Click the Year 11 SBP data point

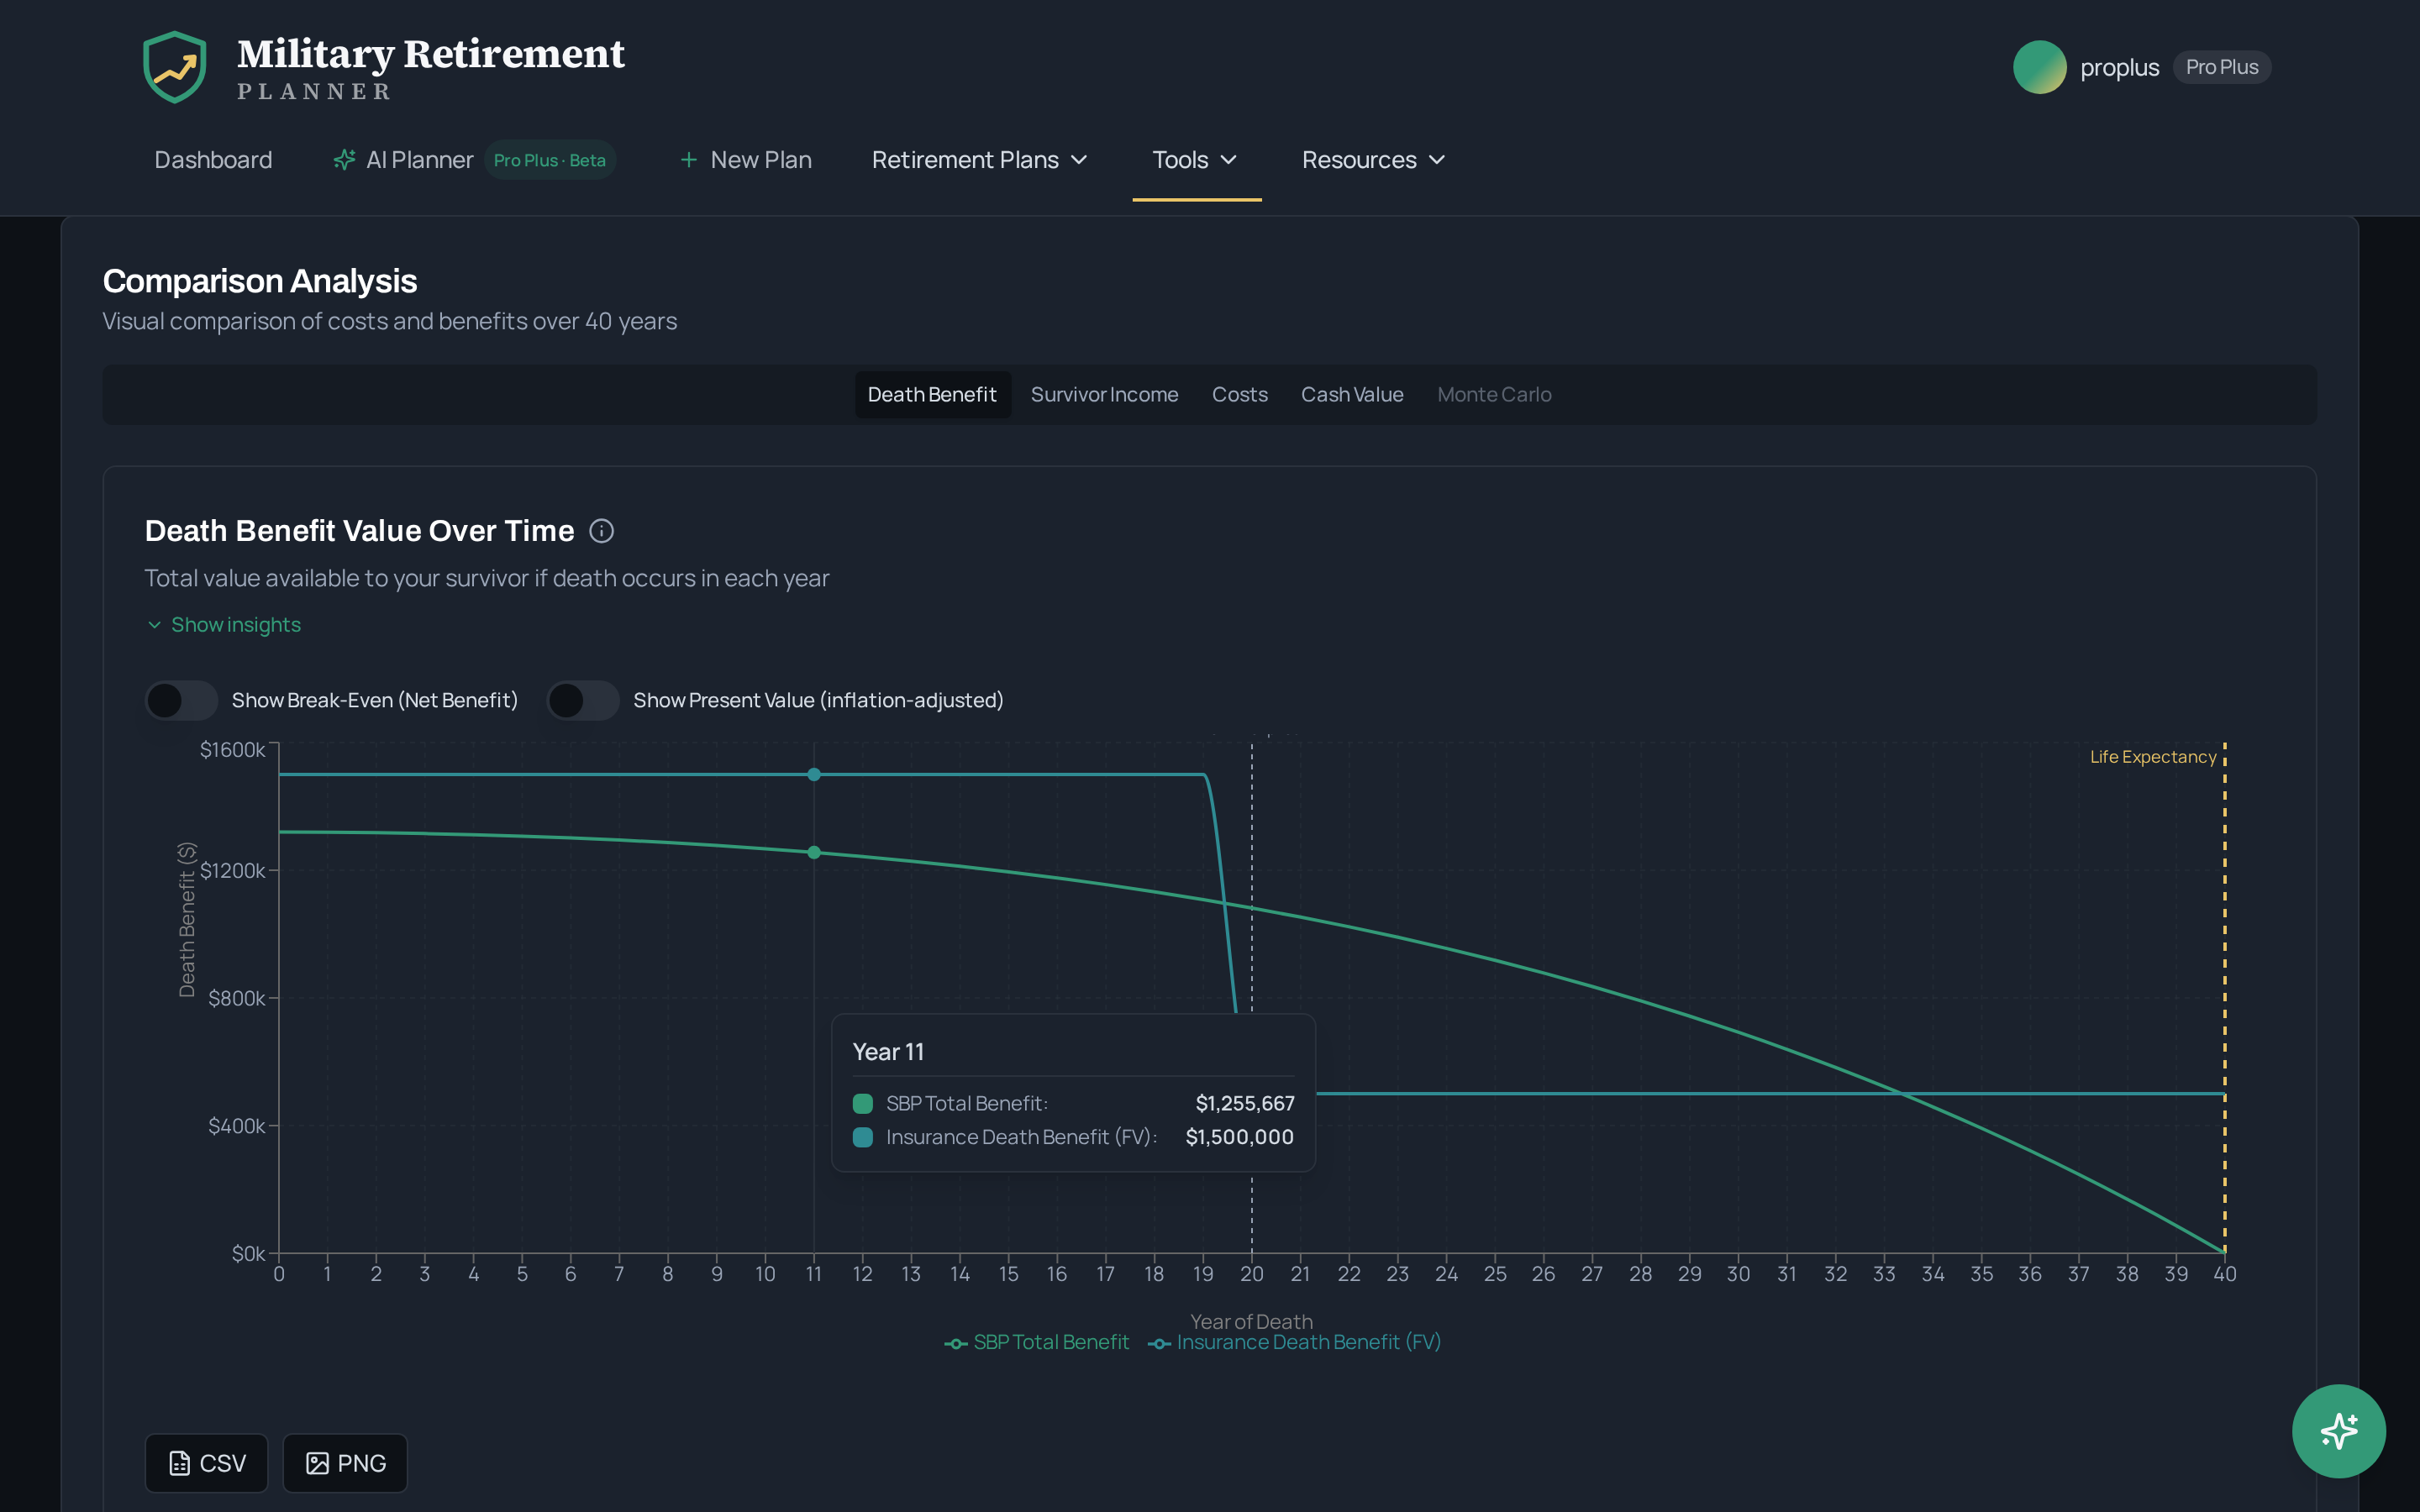[x=814, y=852]
